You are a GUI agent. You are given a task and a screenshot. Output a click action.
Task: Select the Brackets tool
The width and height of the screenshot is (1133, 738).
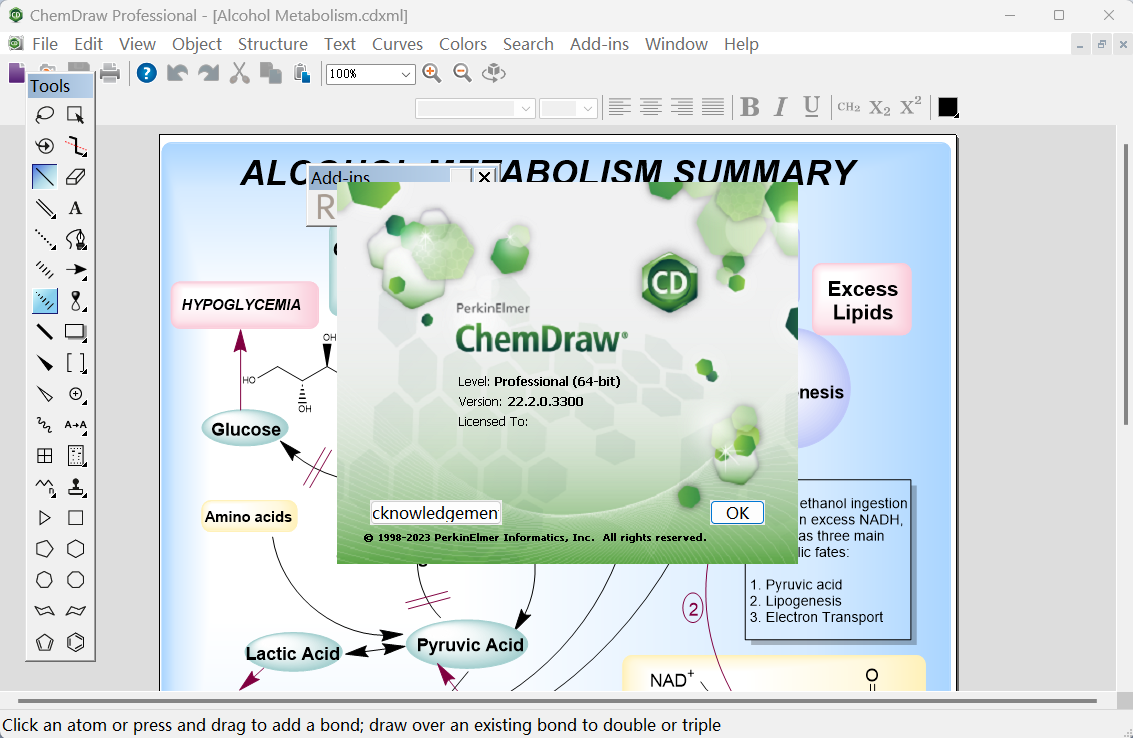point(75,363)
